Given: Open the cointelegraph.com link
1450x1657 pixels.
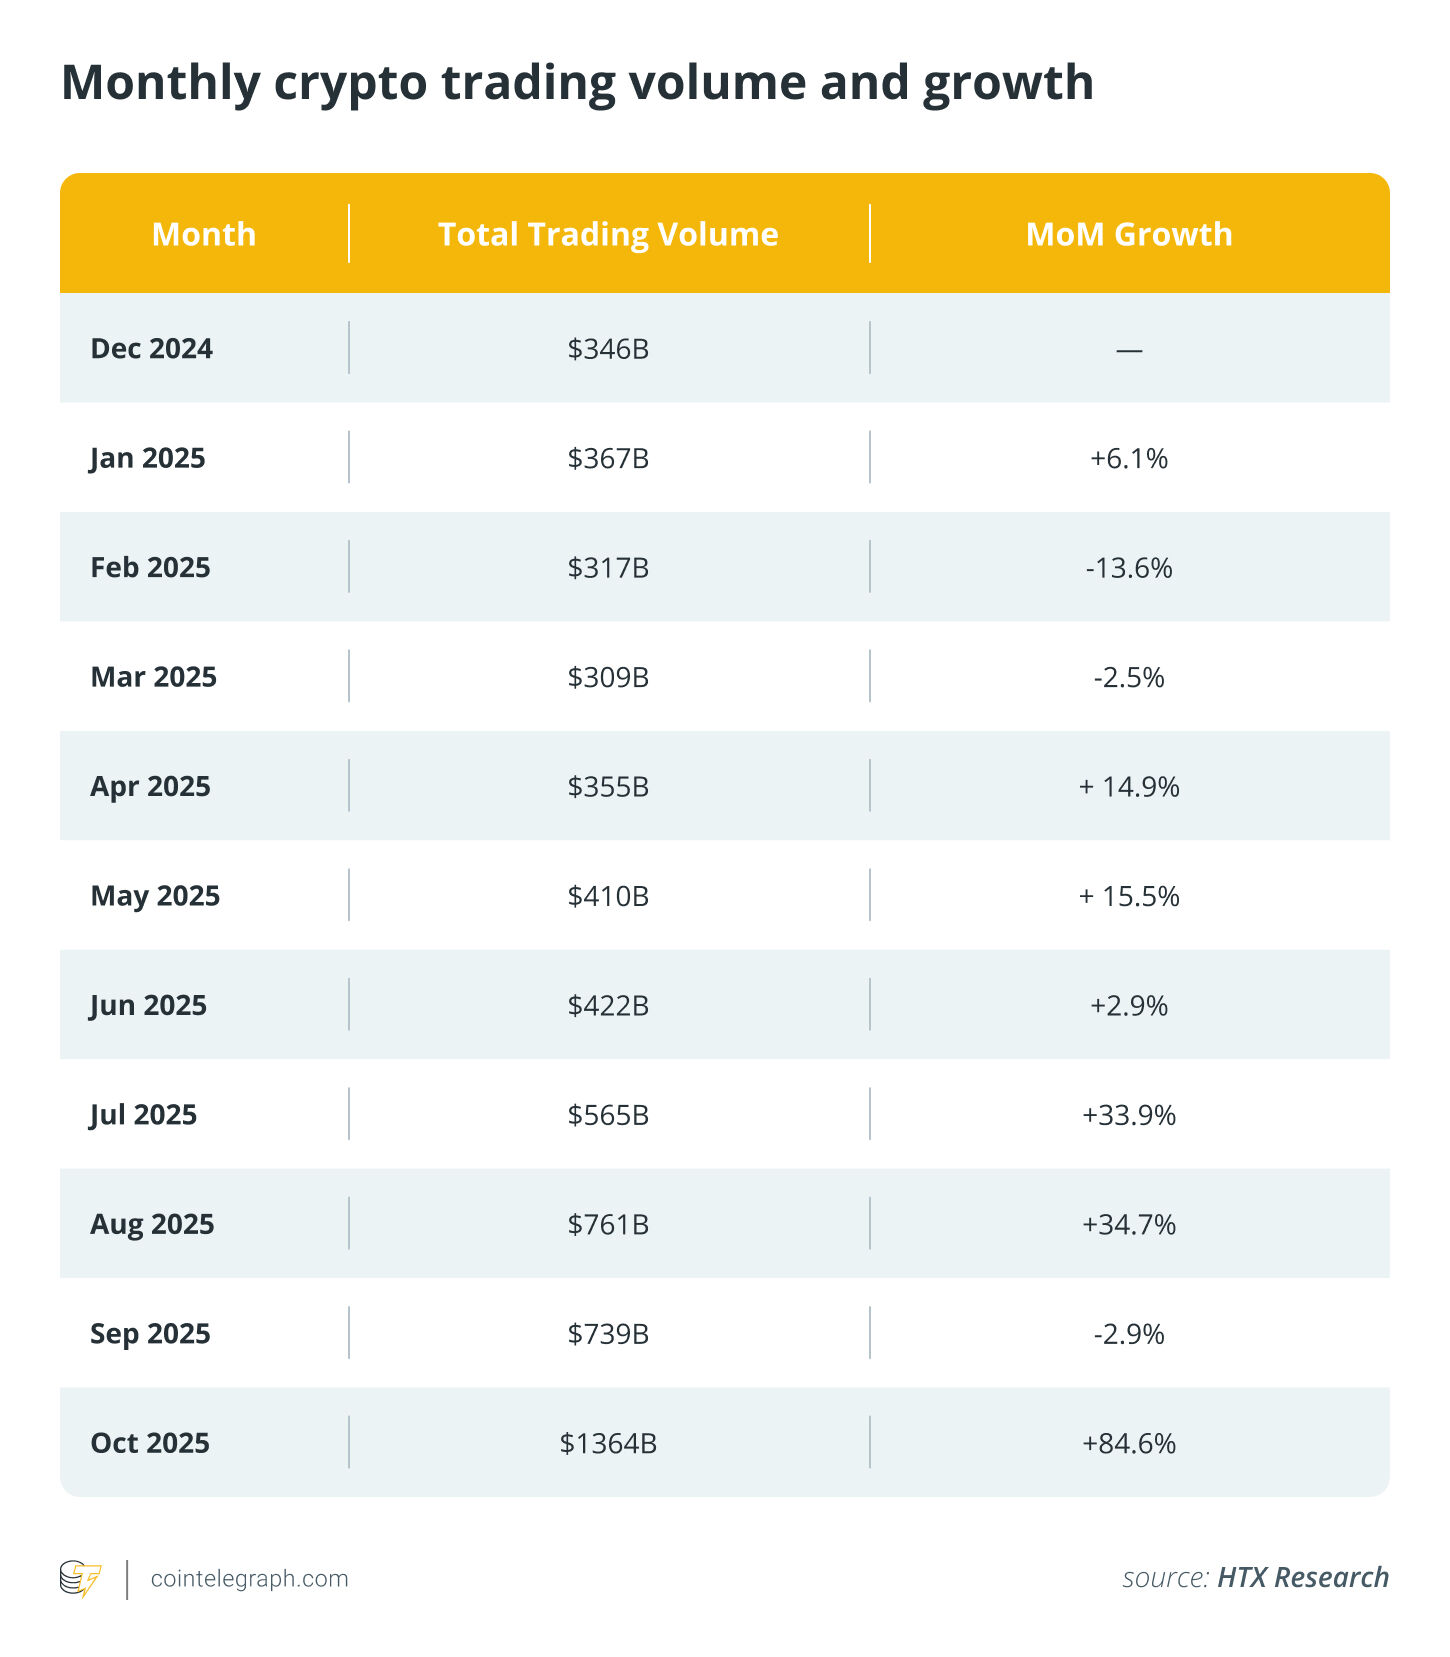Looking at the screenshot, I should tap(249, 1579).
